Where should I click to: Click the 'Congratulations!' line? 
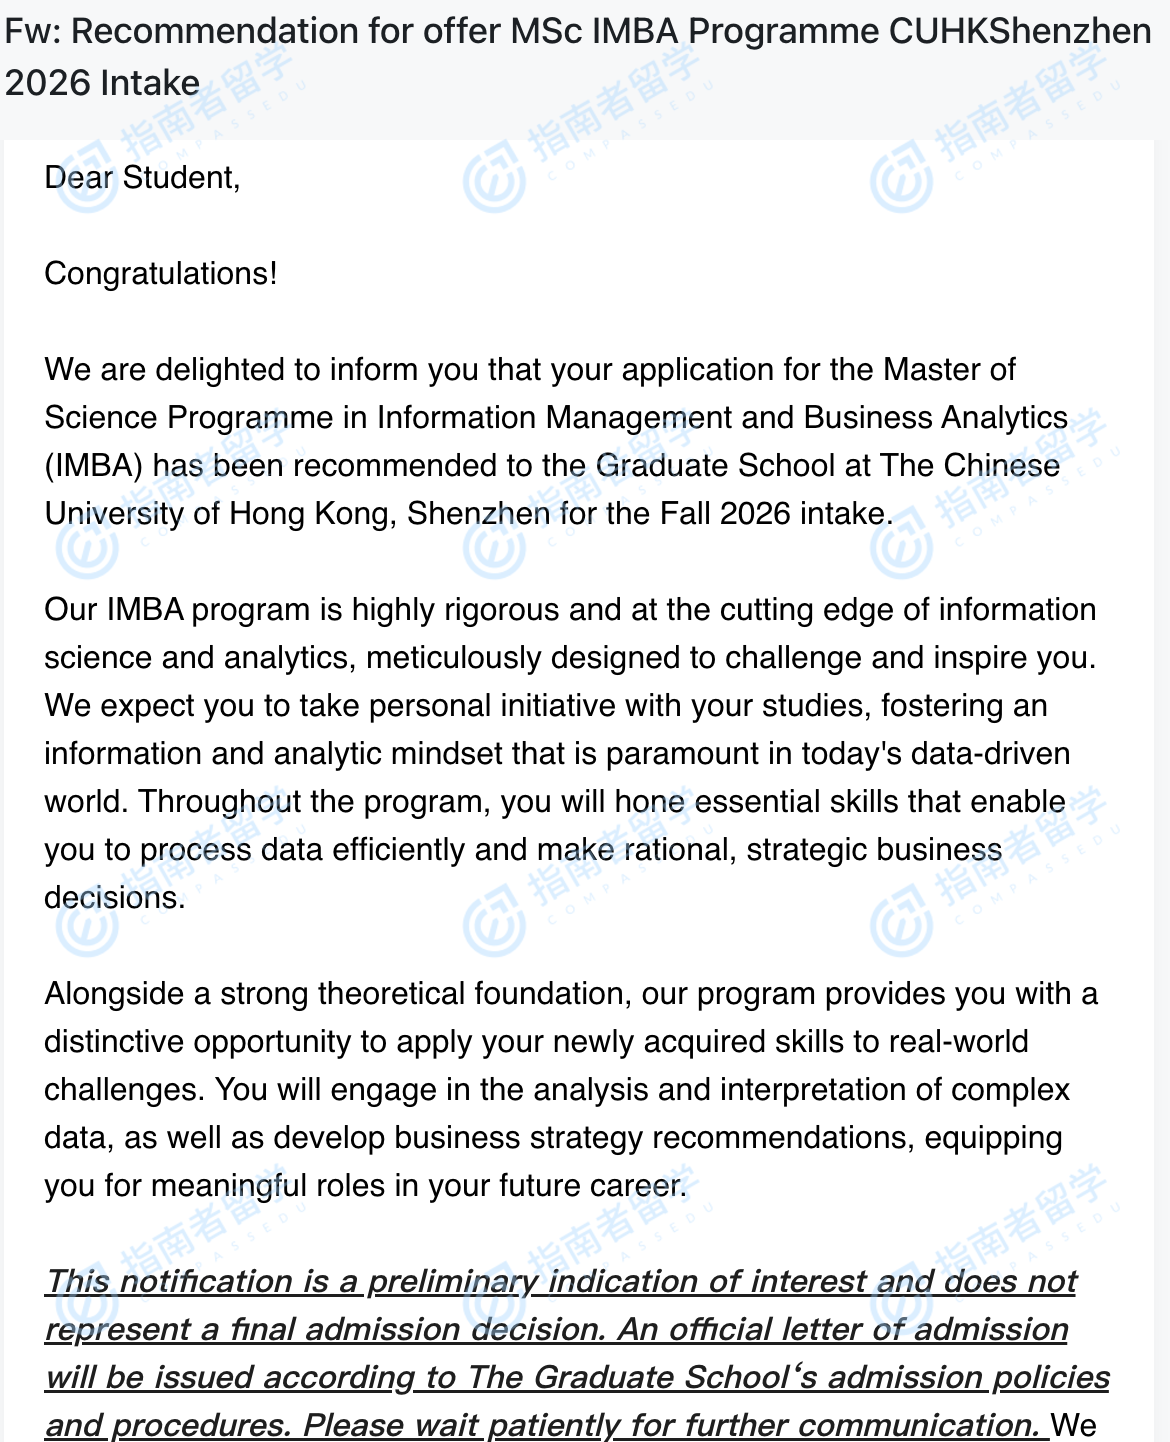161,274
